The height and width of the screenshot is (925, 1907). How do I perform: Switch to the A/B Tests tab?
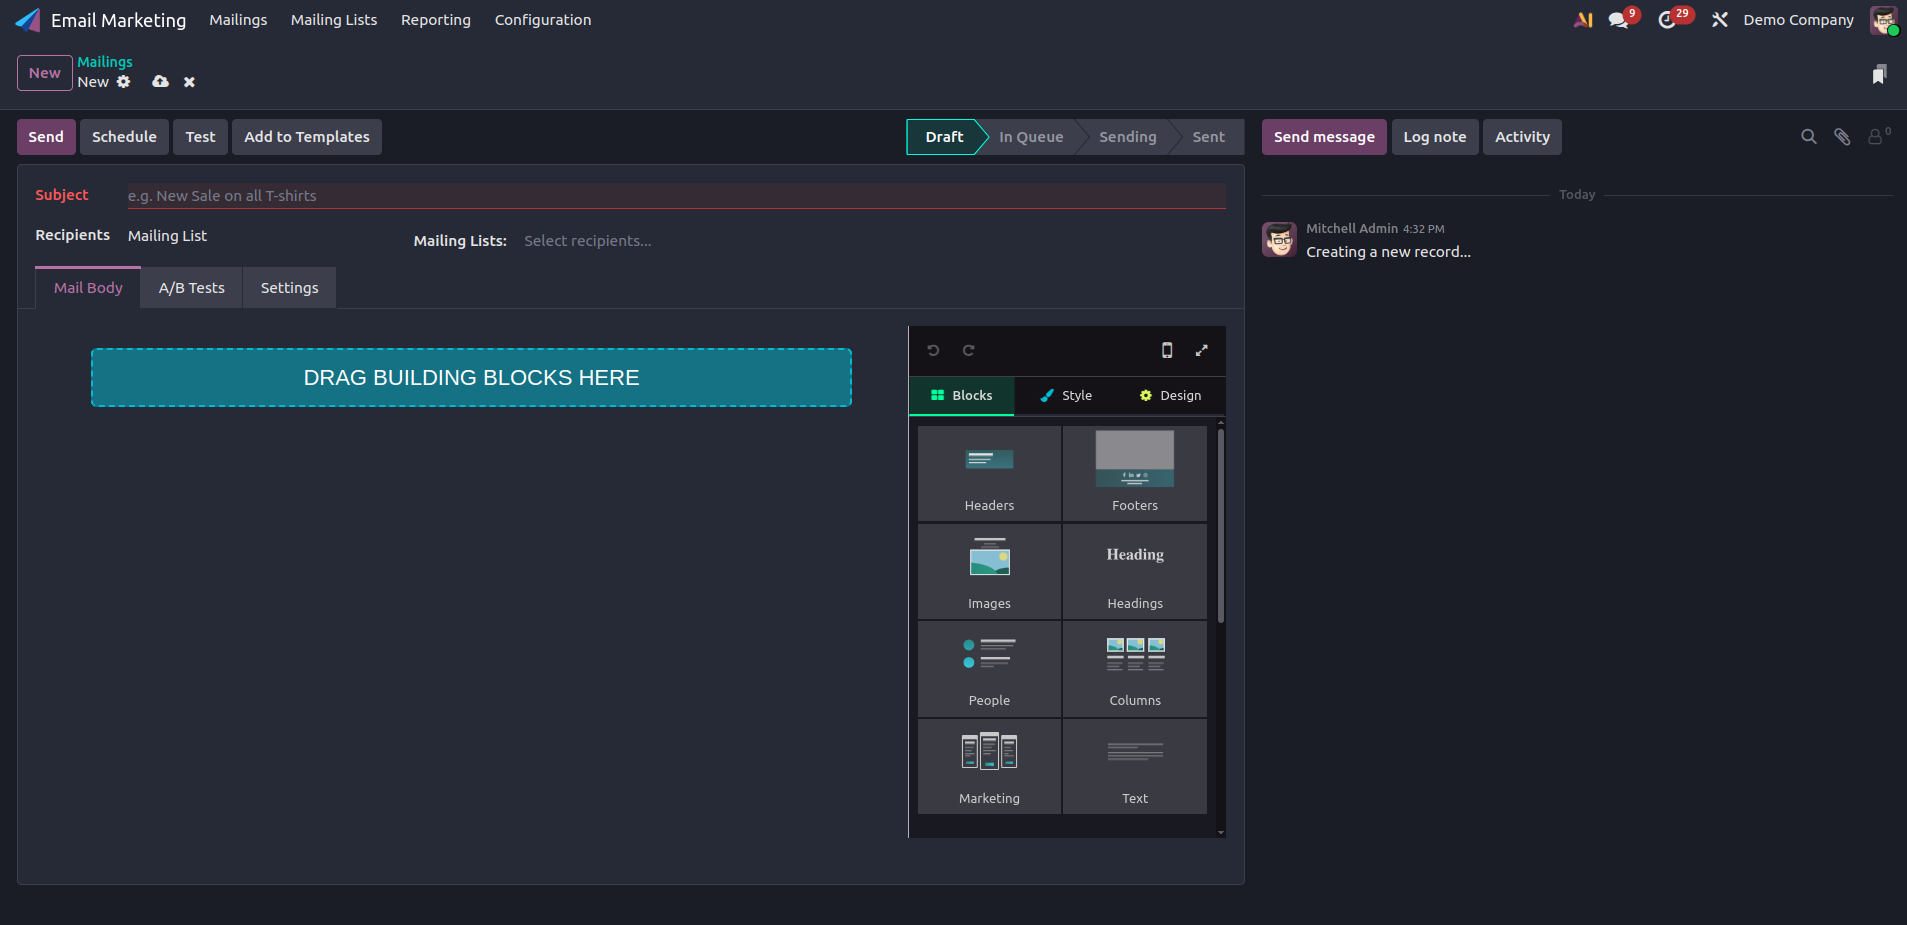pyautogui.click(x=191, y=288)
